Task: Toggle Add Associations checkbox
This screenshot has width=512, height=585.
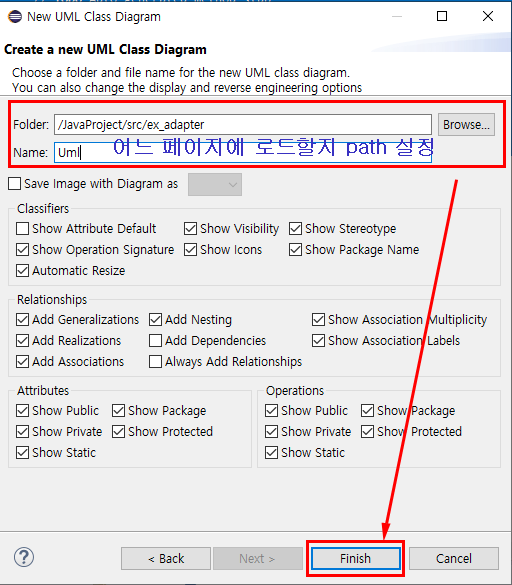Action: [x=22, y=362]
